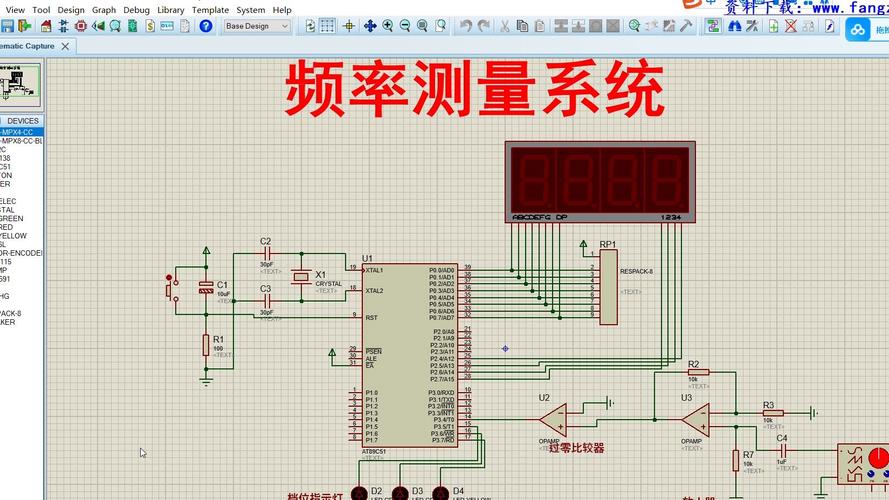Open the Base Design variant dropdown
This screenshot has height=500, width=889.
click(x=257, y=26)
